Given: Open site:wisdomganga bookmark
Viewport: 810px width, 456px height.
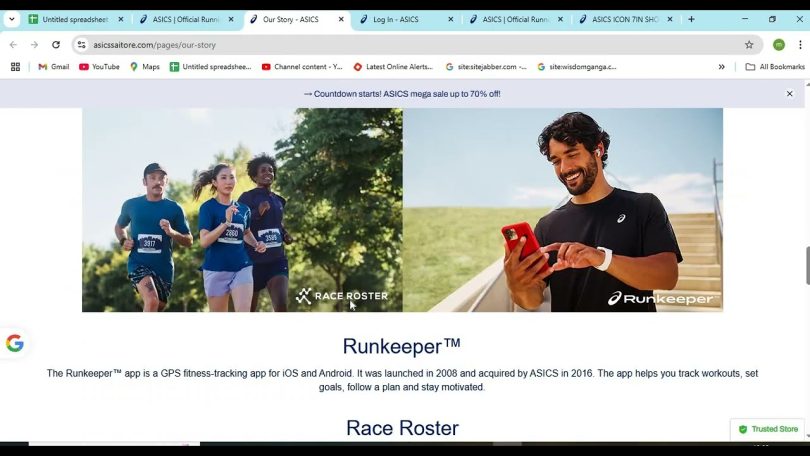Looking at the screenshot, I should (577, 67).
